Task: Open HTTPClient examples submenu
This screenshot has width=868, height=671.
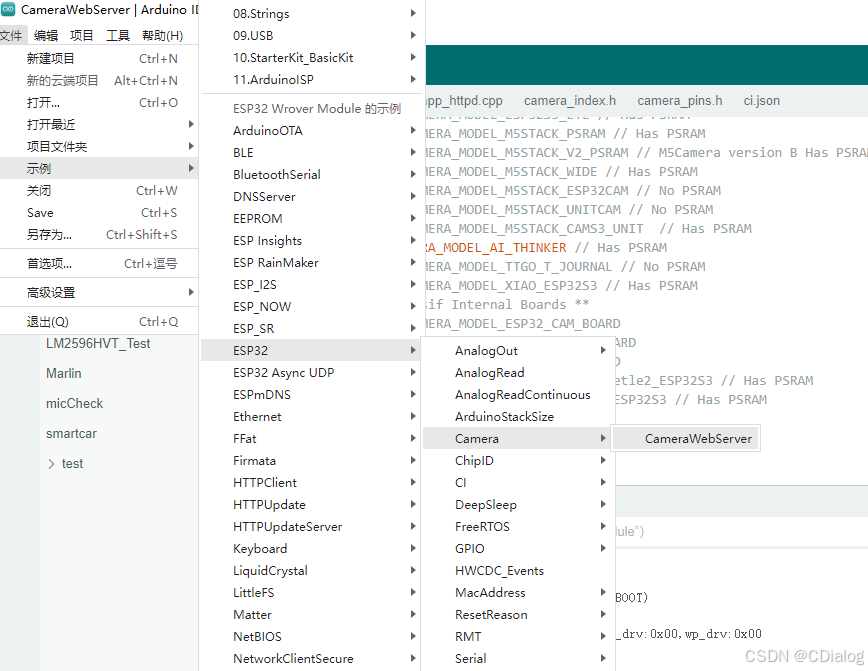Action: 313,483
